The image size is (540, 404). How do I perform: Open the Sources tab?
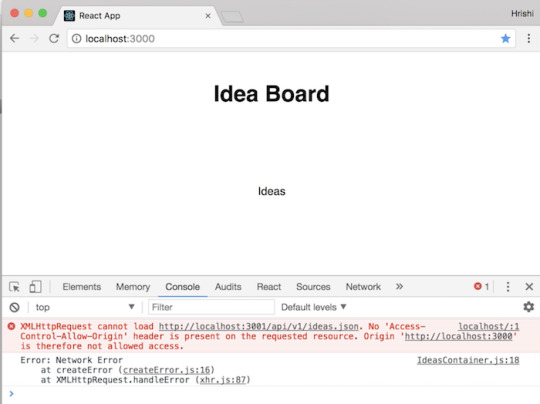point(313,287)
